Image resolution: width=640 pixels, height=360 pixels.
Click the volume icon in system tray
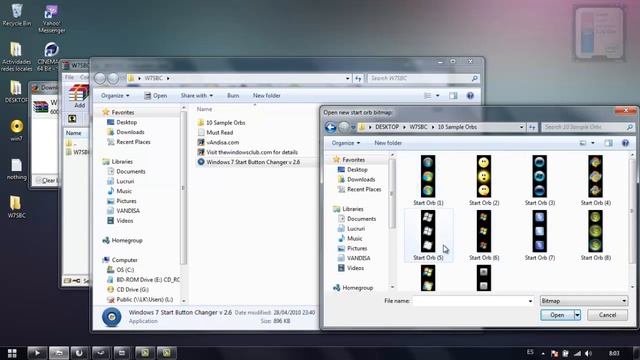tap(588, 353)
